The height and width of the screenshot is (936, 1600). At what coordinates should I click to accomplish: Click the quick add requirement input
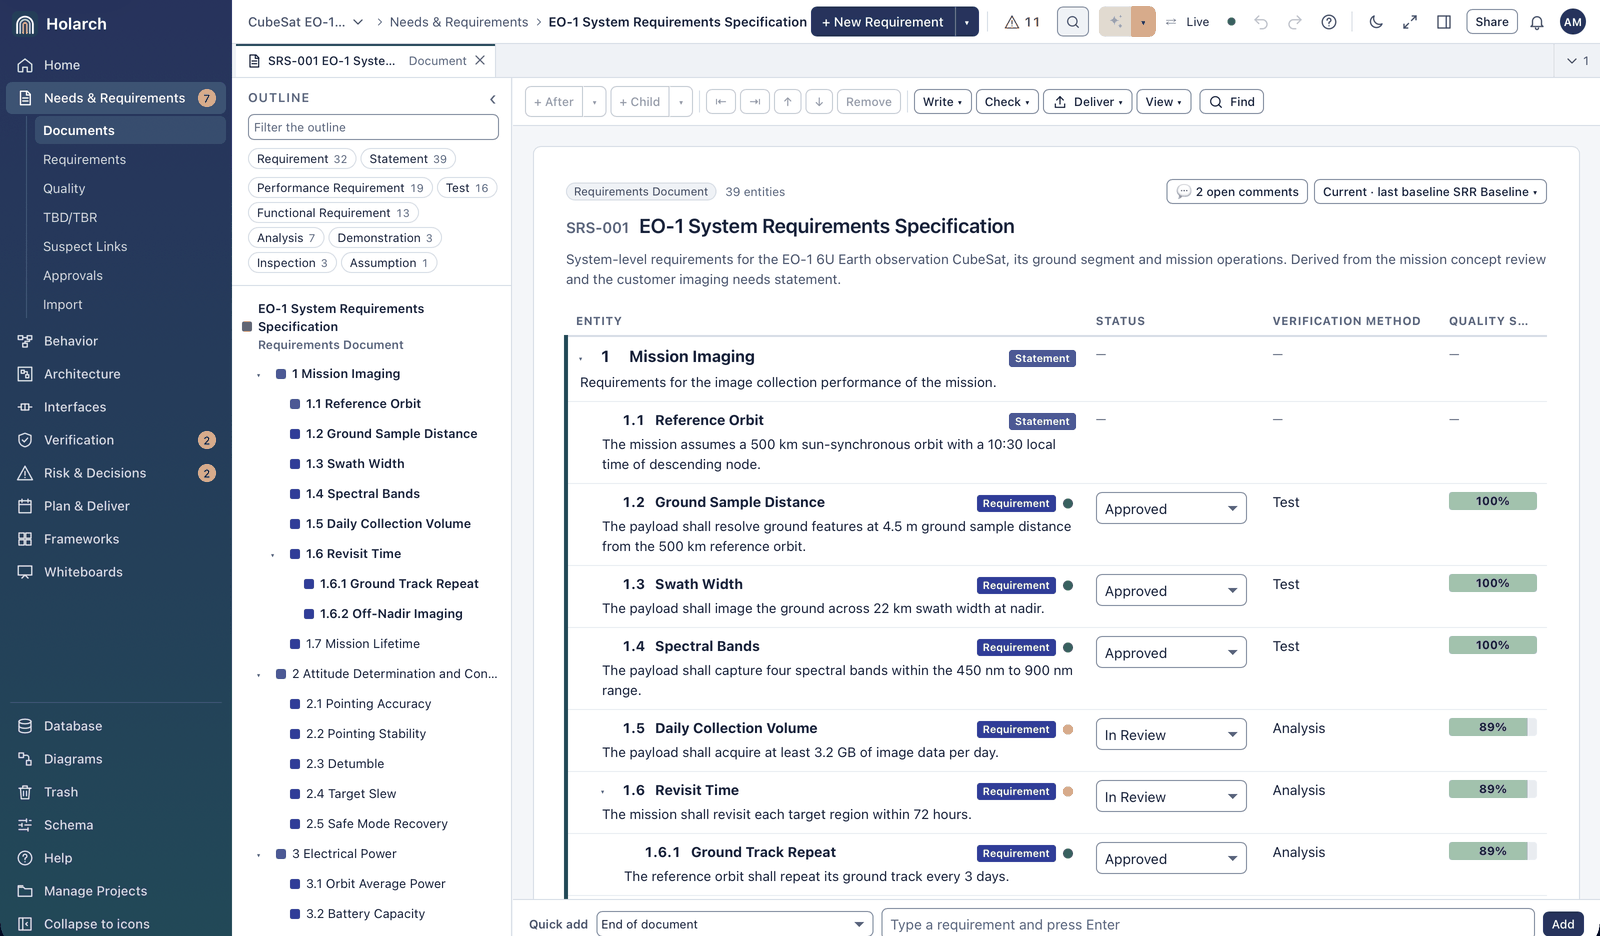pos(1208,924)
